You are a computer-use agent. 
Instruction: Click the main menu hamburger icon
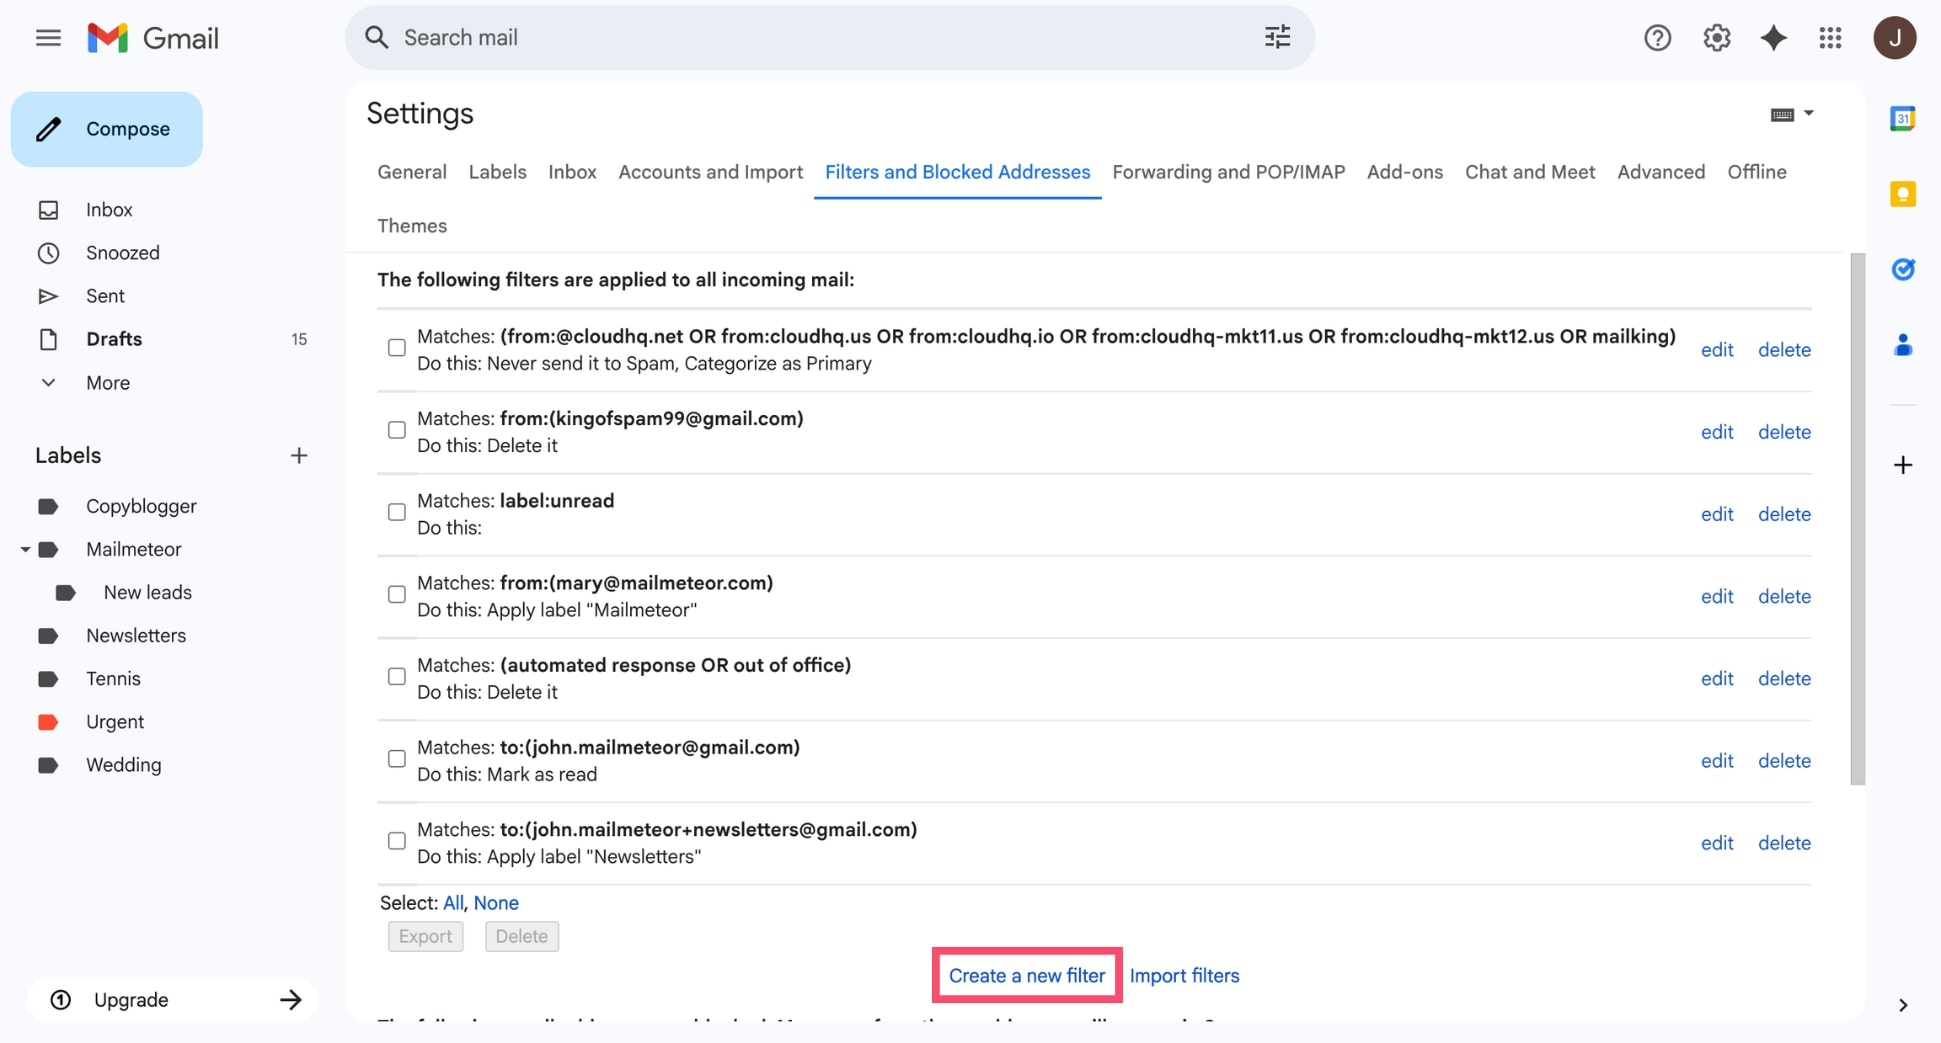[x=47, y=37]
